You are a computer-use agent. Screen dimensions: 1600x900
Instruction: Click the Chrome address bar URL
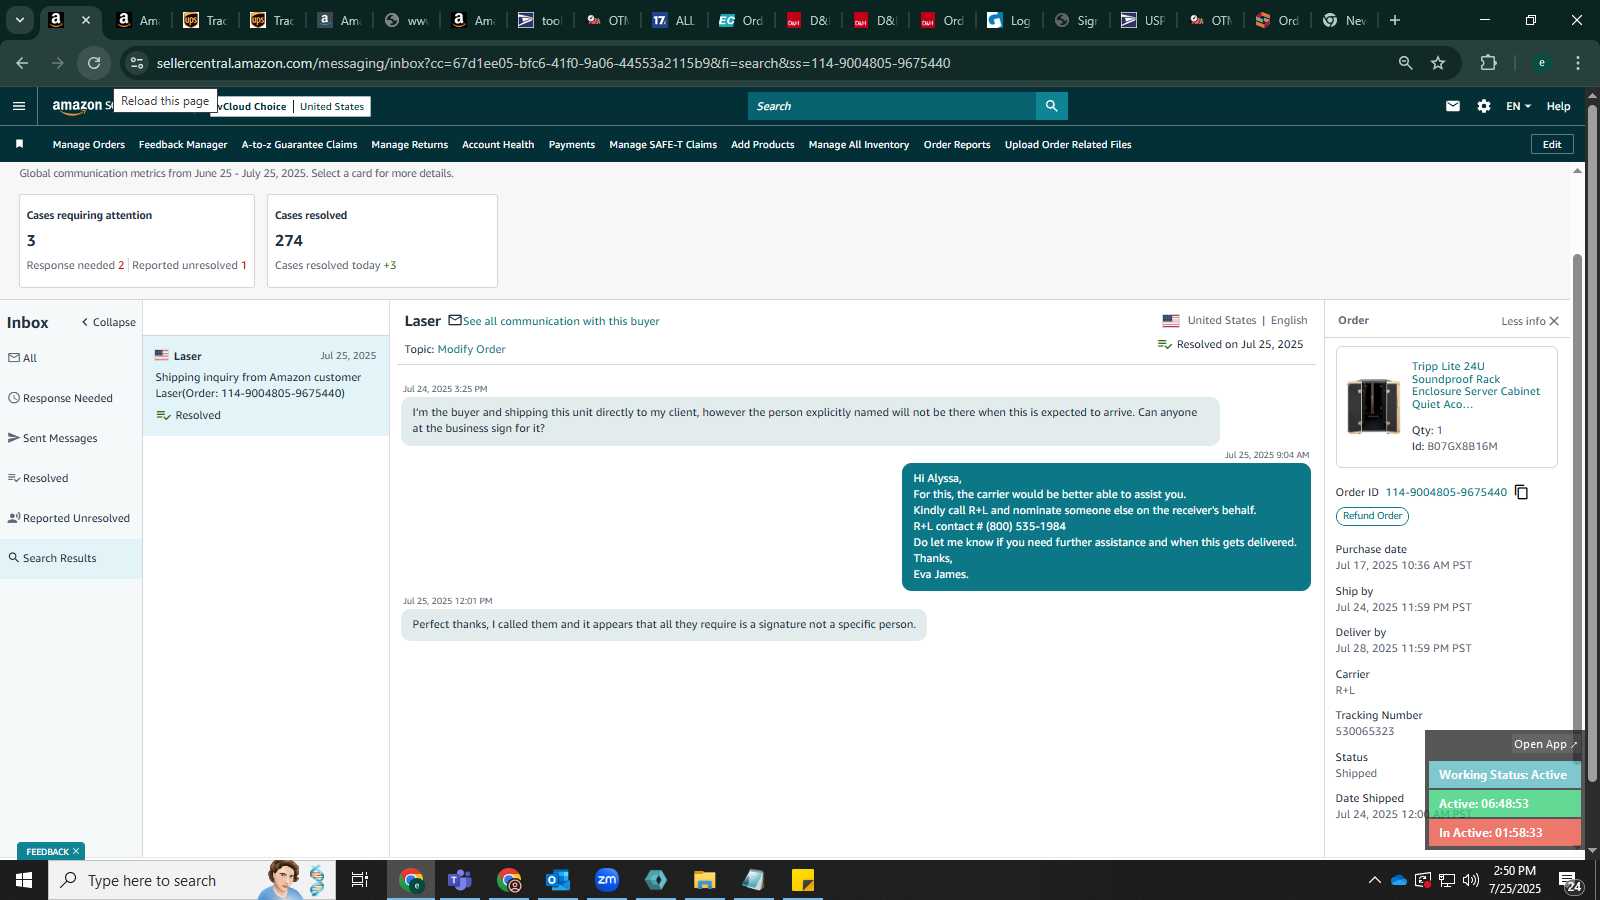(553, 63)
